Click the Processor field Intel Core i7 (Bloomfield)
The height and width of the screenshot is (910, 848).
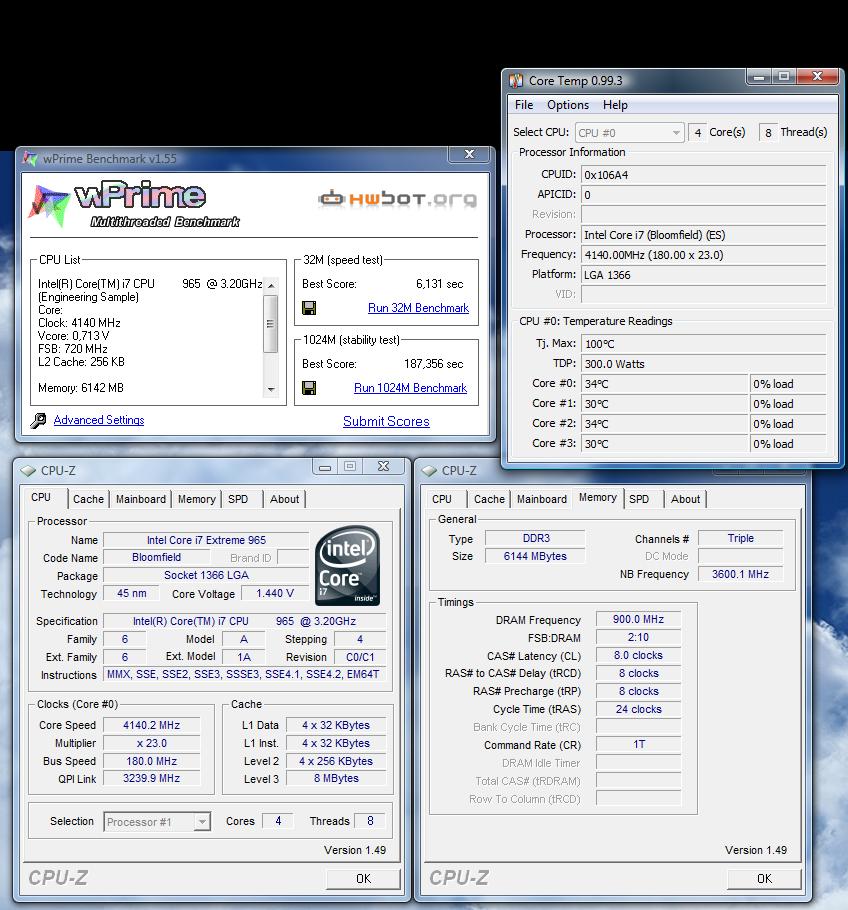703,235
